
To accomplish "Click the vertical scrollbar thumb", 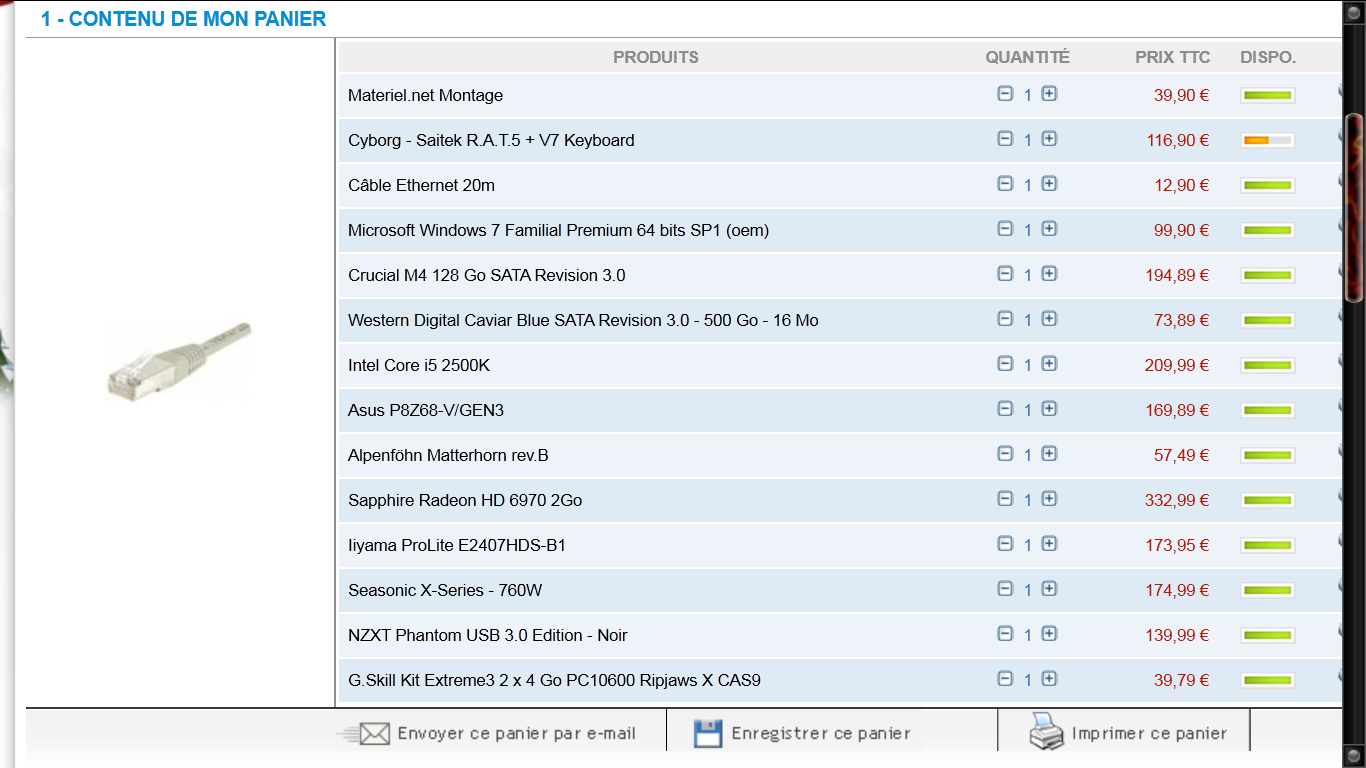I will [x=1354, y=208].
